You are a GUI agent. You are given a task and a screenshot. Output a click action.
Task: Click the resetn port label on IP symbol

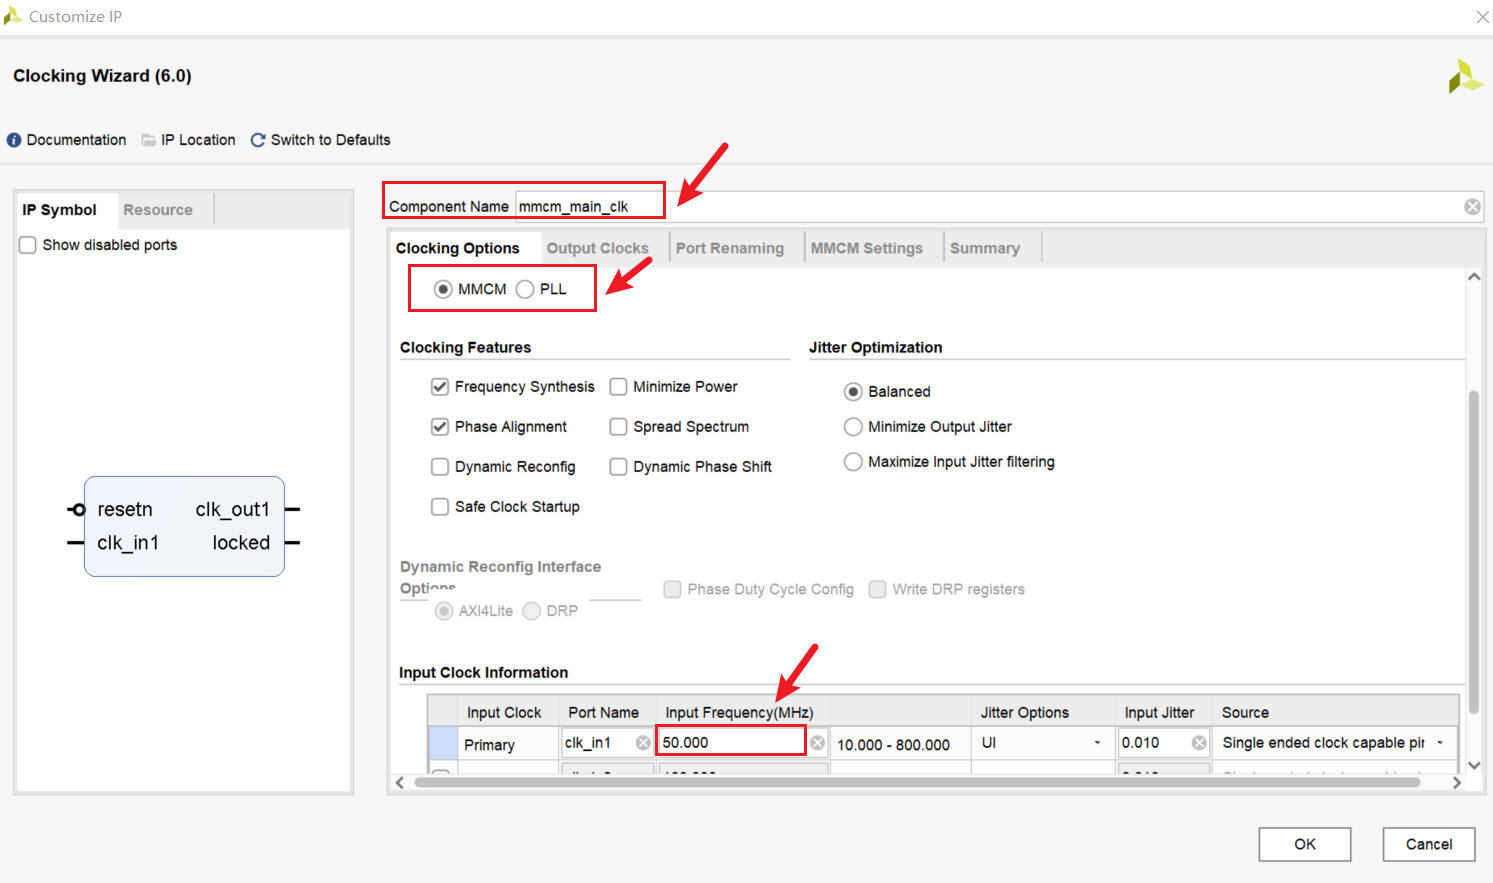[x=125, y=509]
